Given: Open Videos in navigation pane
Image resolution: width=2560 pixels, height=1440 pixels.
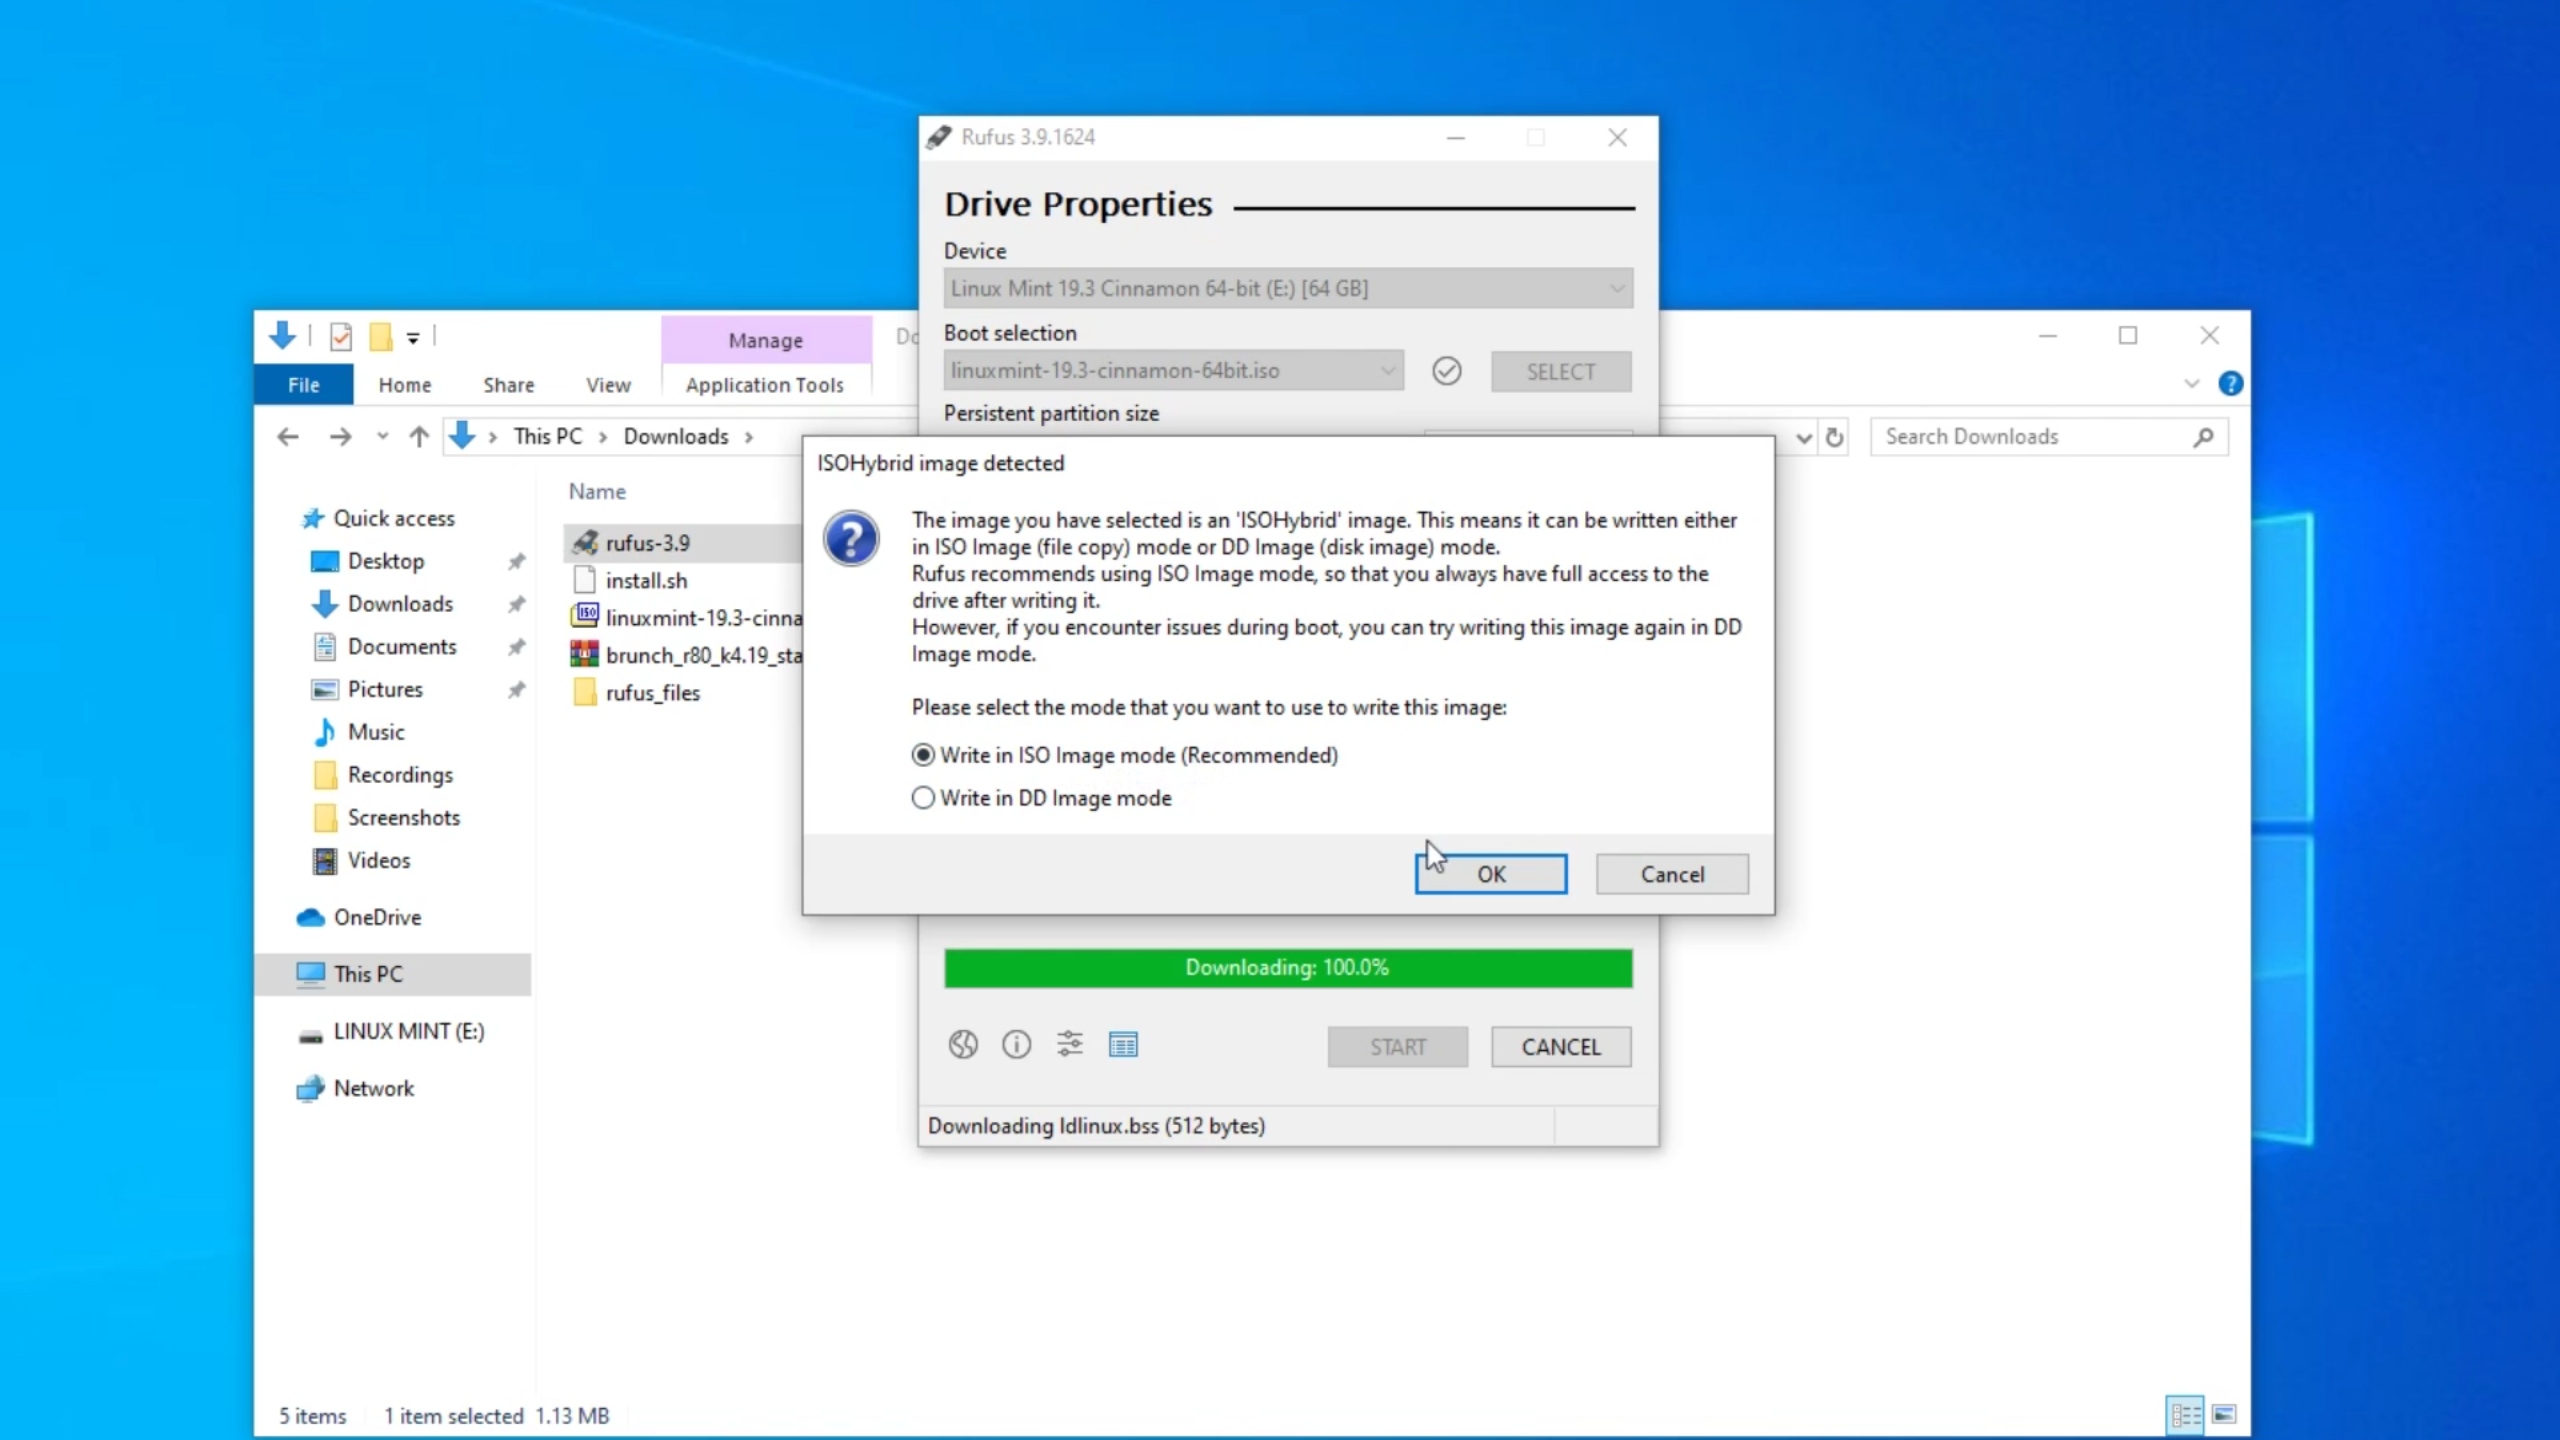Looking at the screenshot, I should [x=379, y=861].
